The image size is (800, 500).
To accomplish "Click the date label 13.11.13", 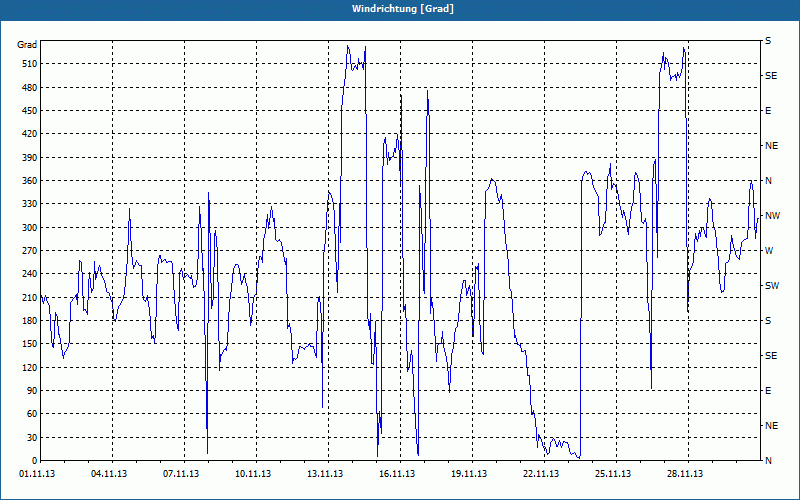I will [x=325, y=474].
